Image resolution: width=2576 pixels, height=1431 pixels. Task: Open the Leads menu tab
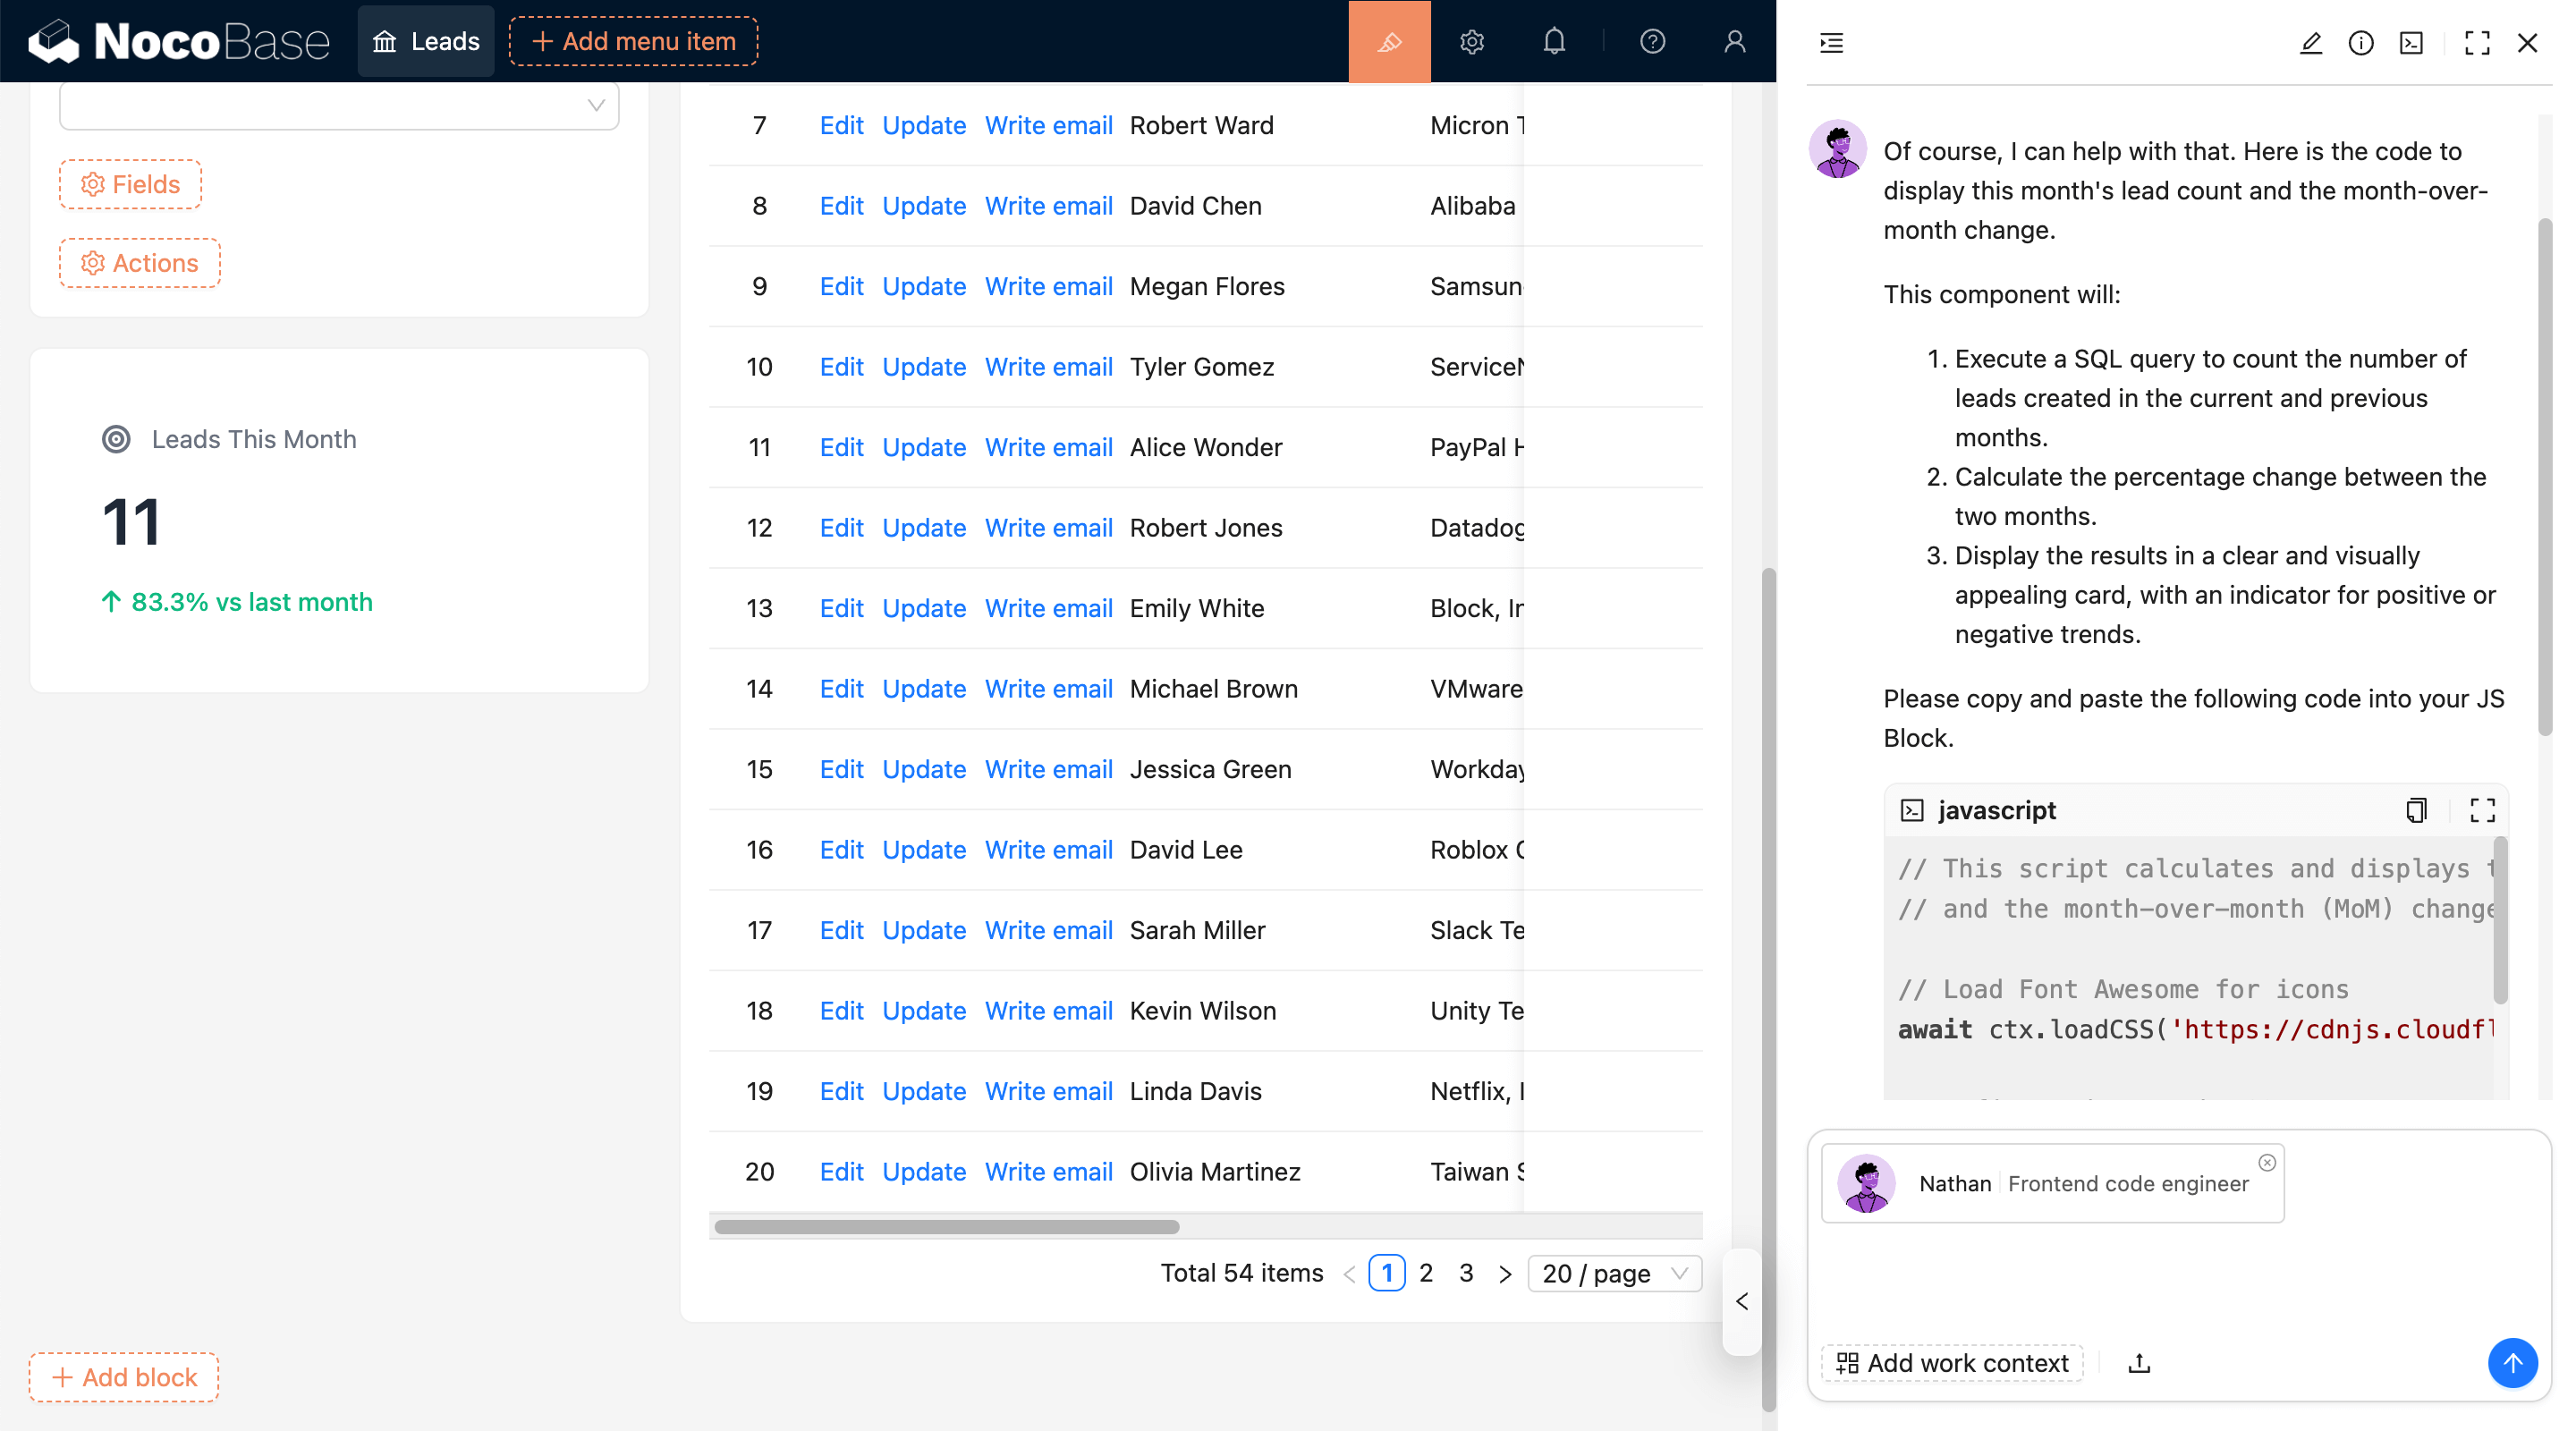pos(426,41)
